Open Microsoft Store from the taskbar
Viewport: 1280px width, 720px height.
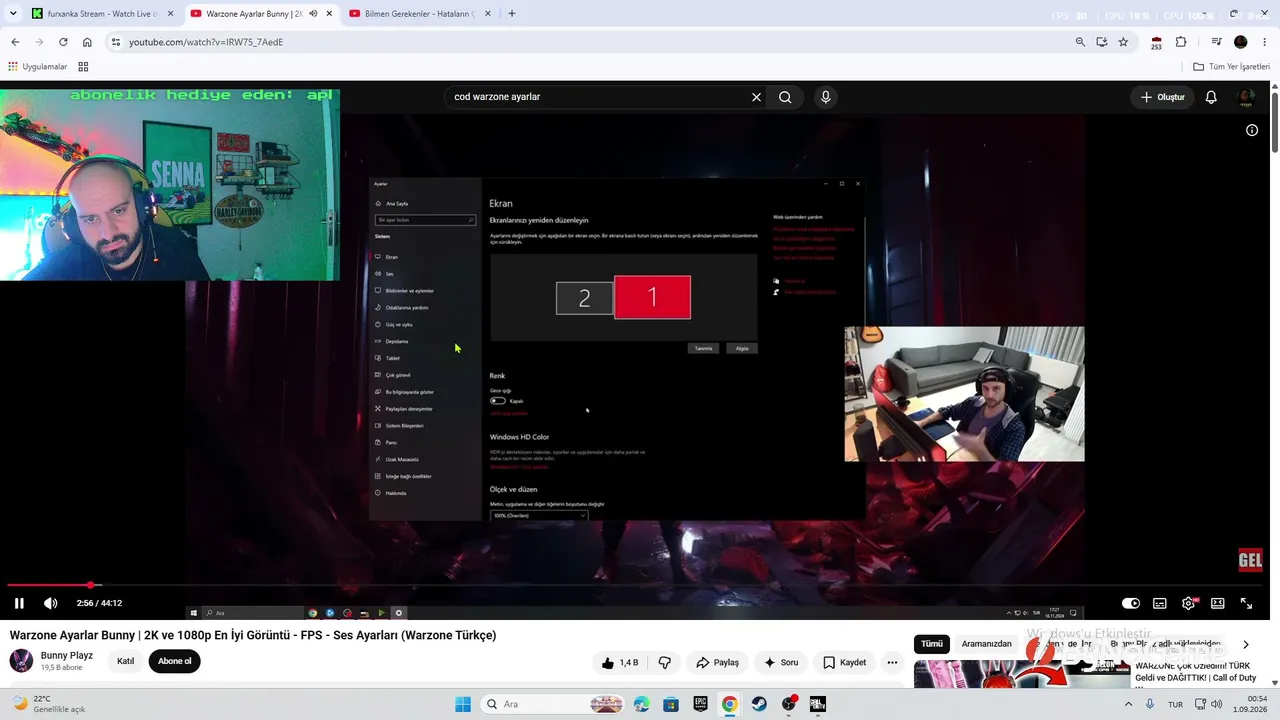point(671,704)
